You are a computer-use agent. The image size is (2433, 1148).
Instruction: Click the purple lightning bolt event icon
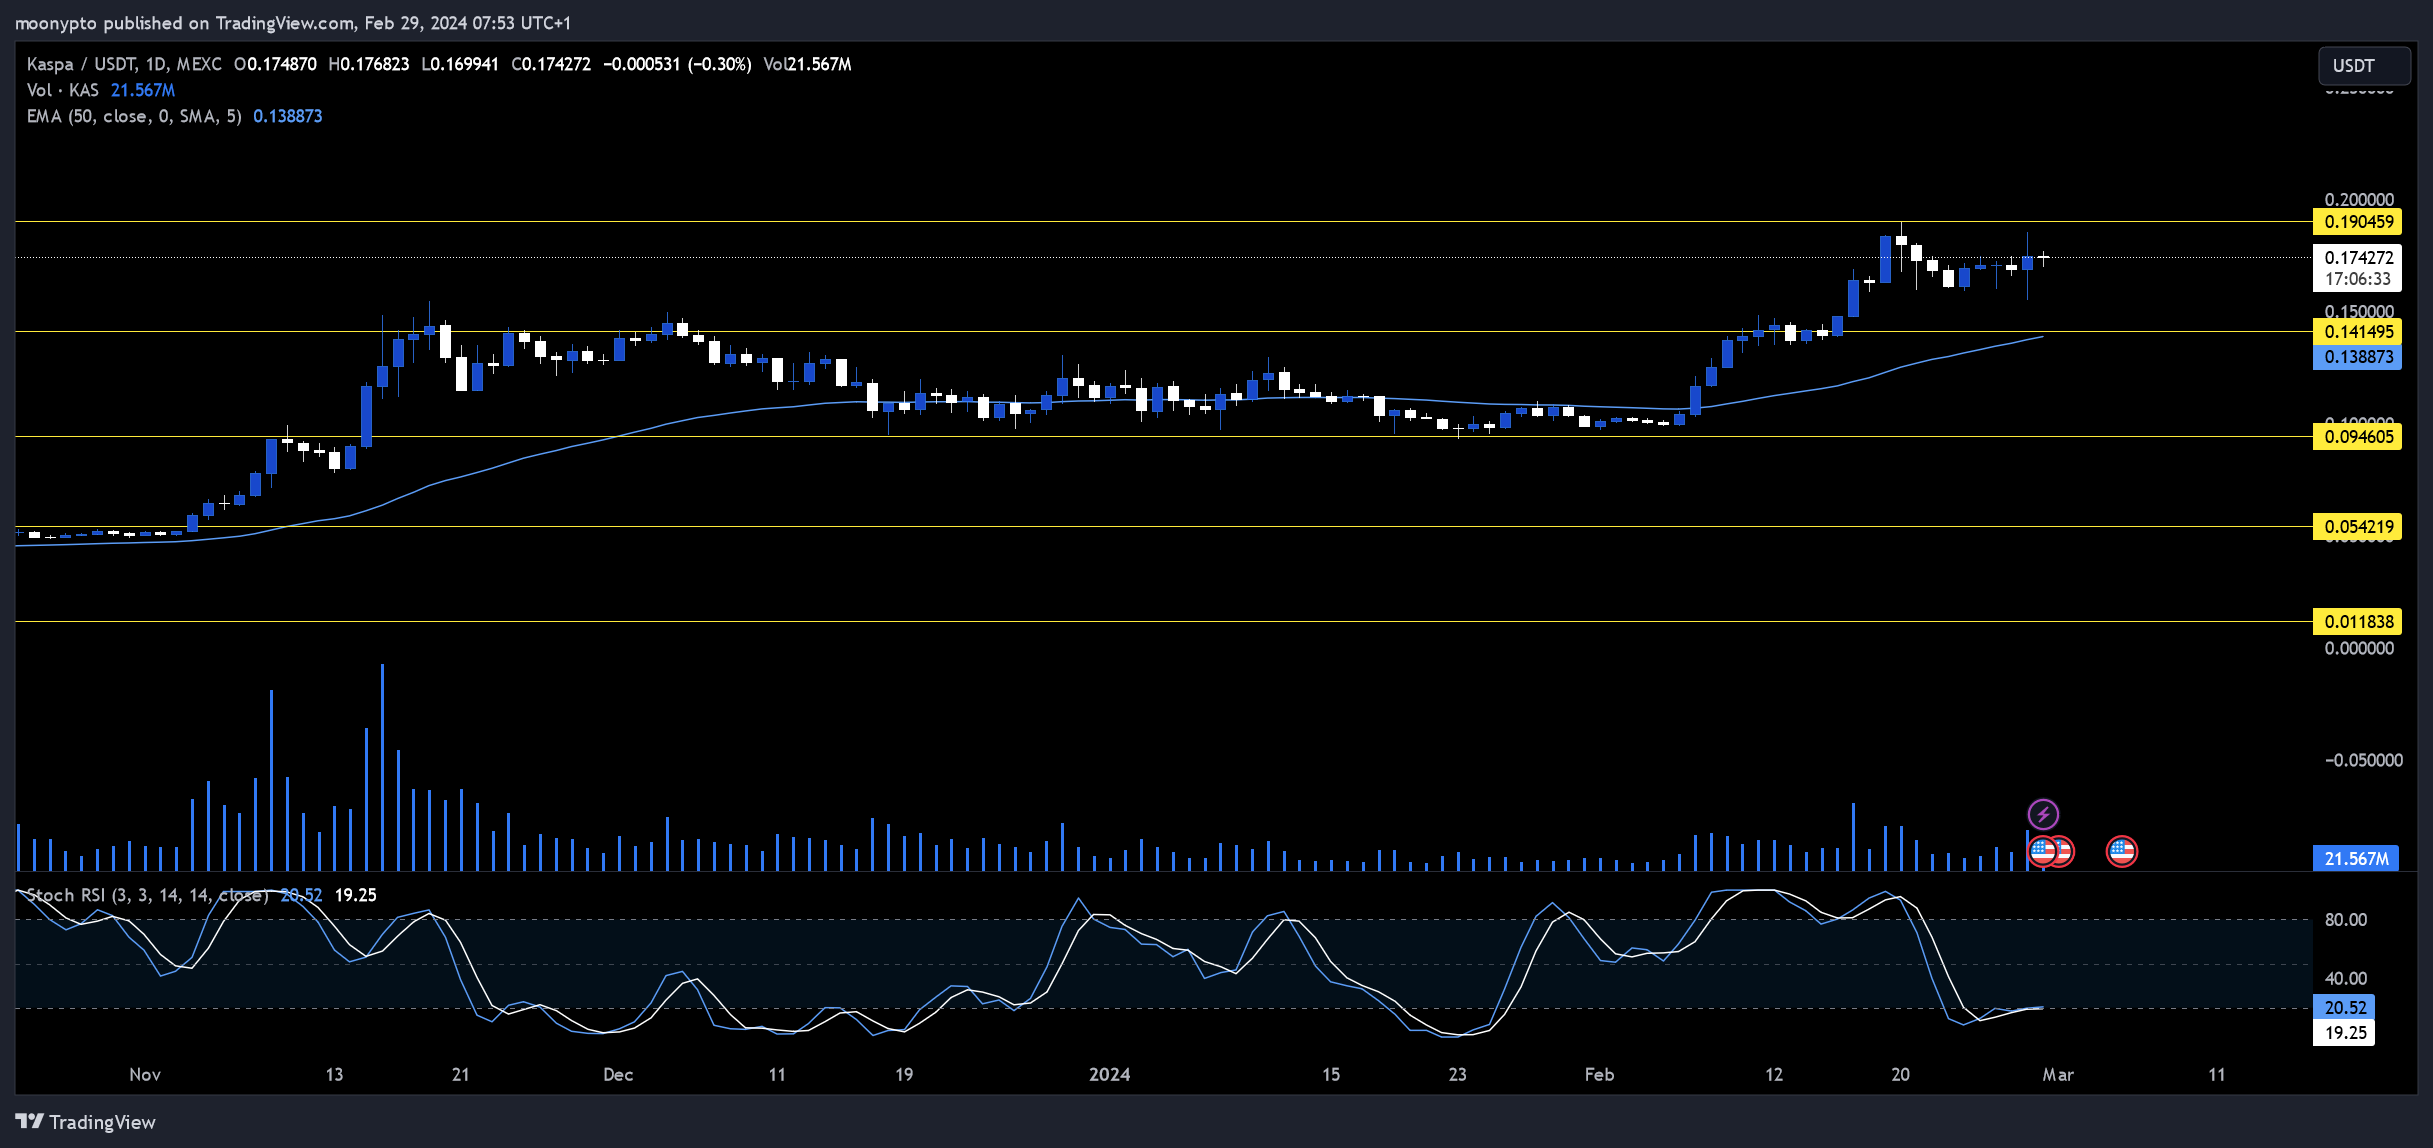pos(2043,814)
